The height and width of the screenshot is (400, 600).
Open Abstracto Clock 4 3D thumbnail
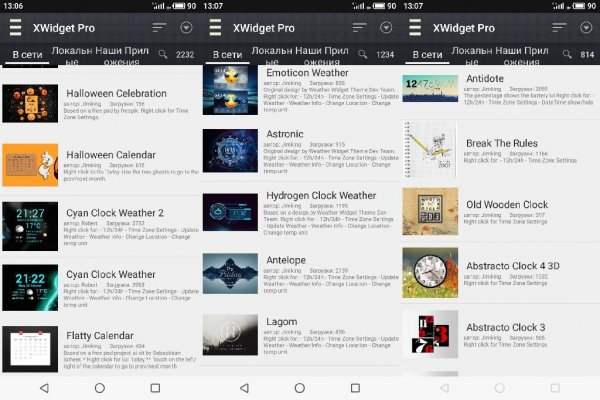point(430,273)
